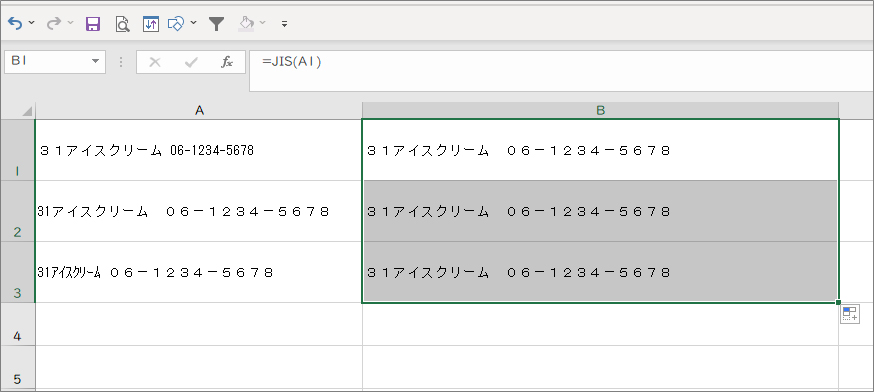Select column B header
The image size is (874, 392).
(x=600, y=110)
